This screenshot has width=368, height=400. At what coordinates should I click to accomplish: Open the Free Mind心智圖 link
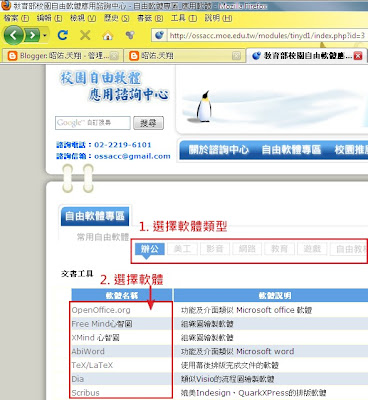point(102,324)
